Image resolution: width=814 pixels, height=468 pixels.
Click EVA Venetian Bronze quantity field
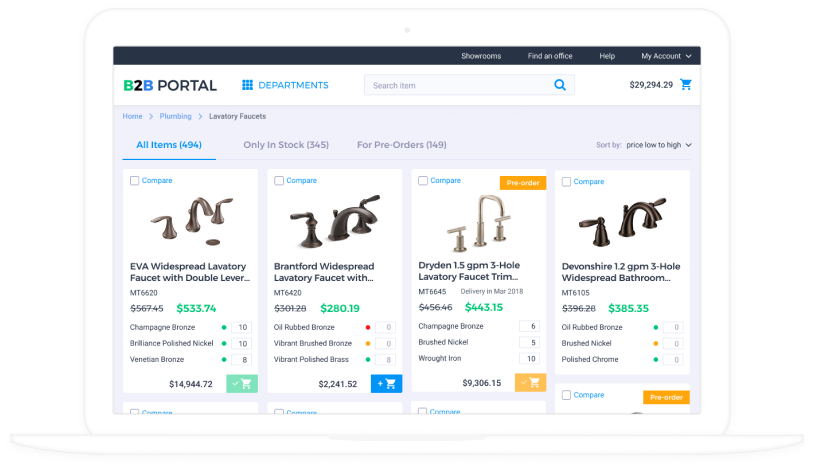(x=242, y=360)
